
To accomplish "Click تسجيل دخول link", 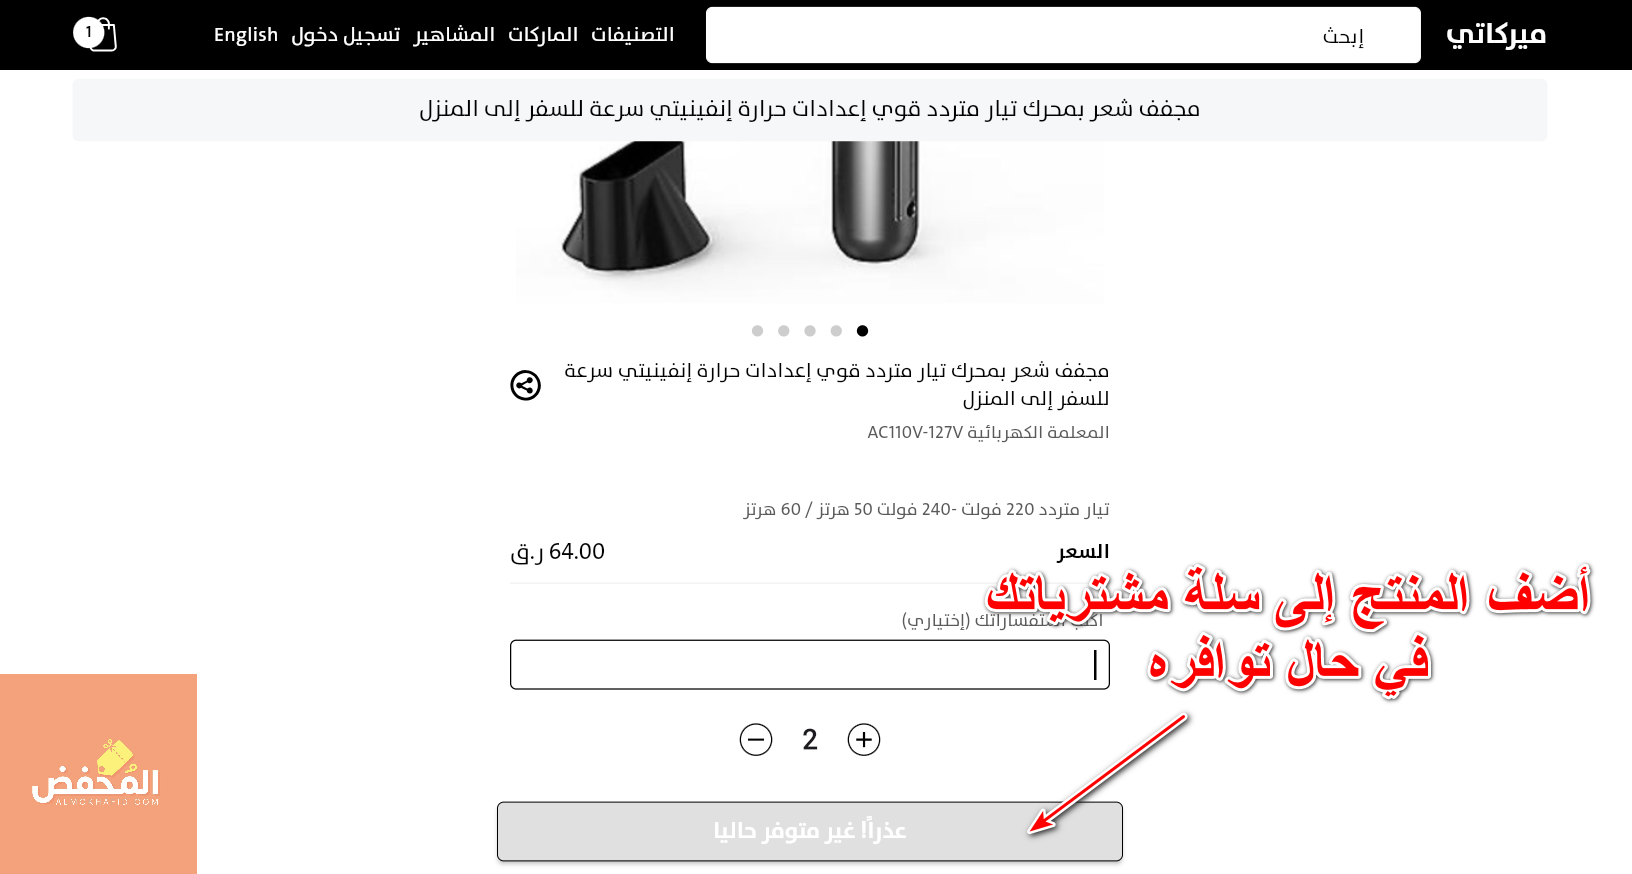I will click(346, 34).
